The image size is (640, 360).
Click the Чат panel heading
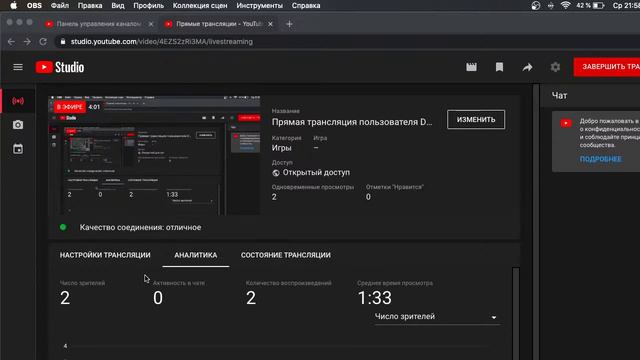click(559, 96)
